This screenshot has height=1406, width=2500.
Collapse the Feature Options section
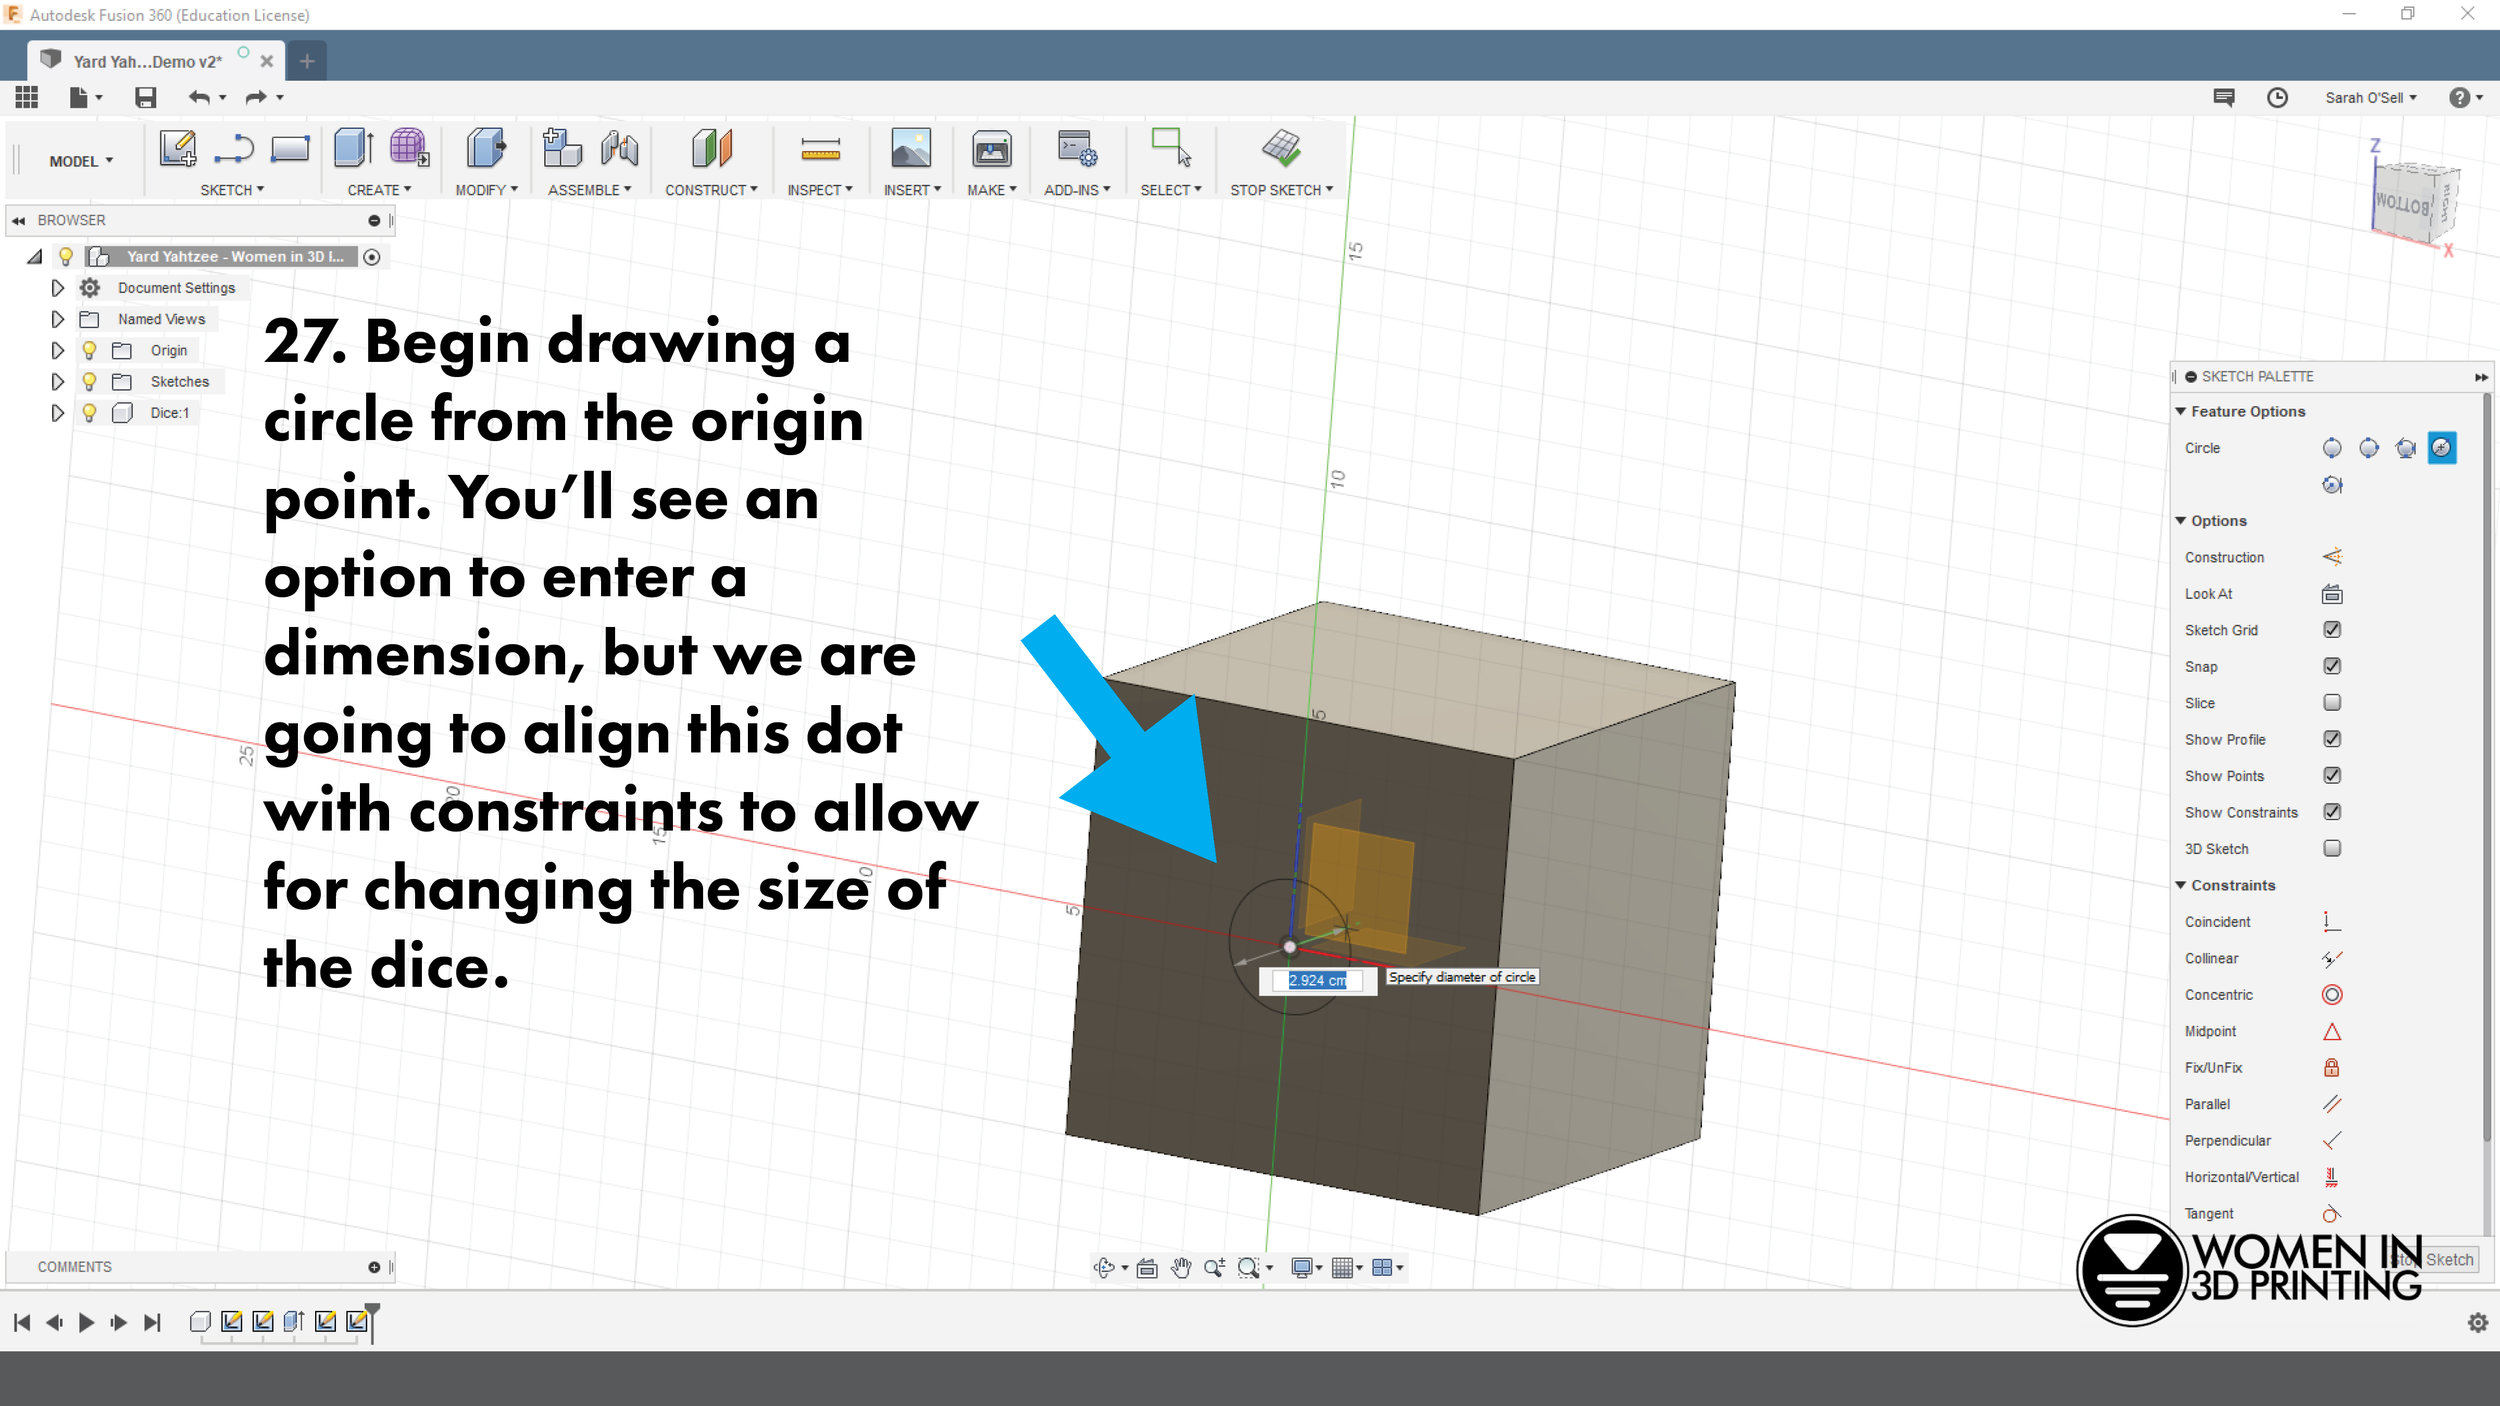tap(2181, 411)
